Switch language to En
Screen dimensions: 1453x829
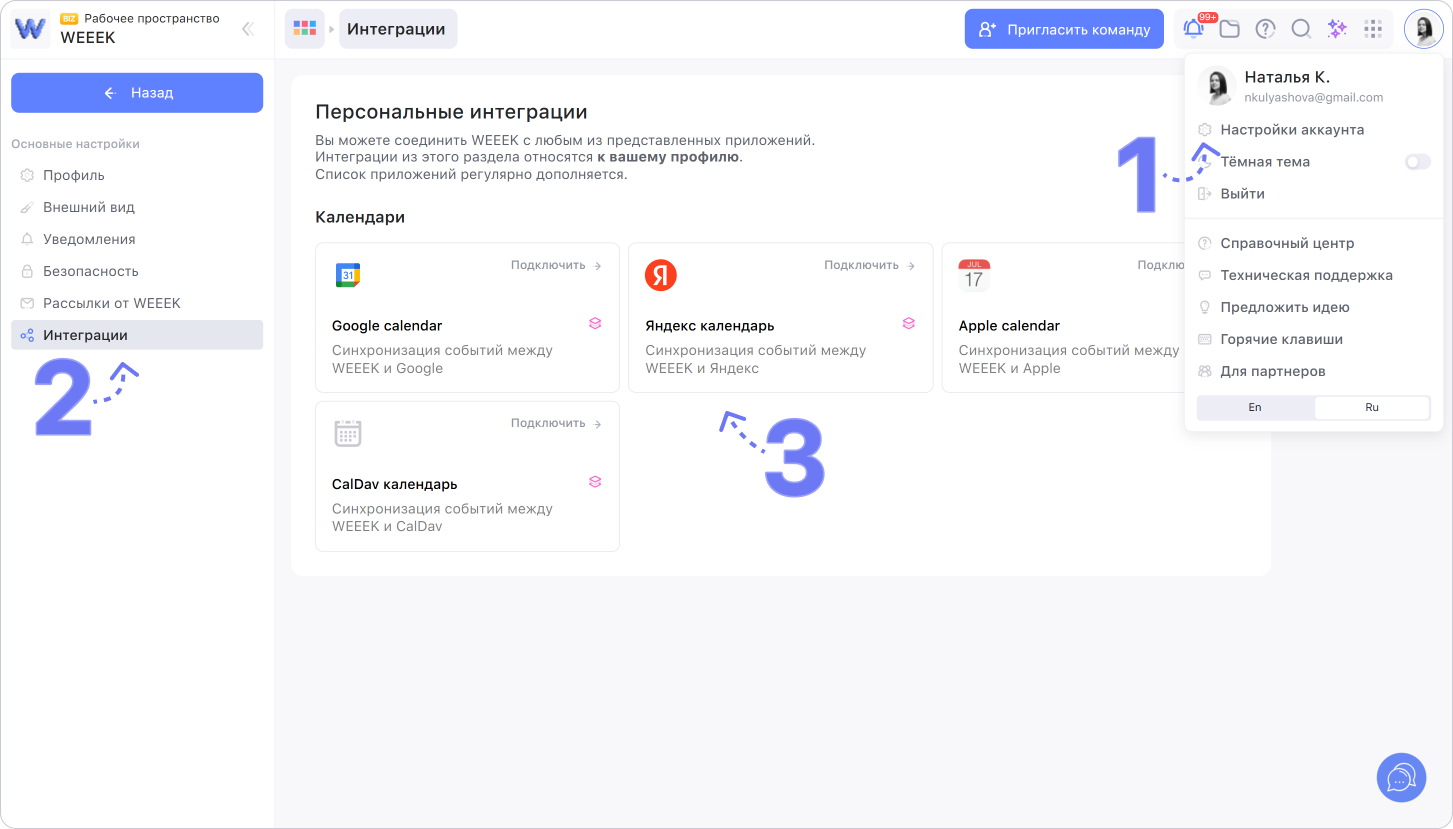tap(1255, 408)
